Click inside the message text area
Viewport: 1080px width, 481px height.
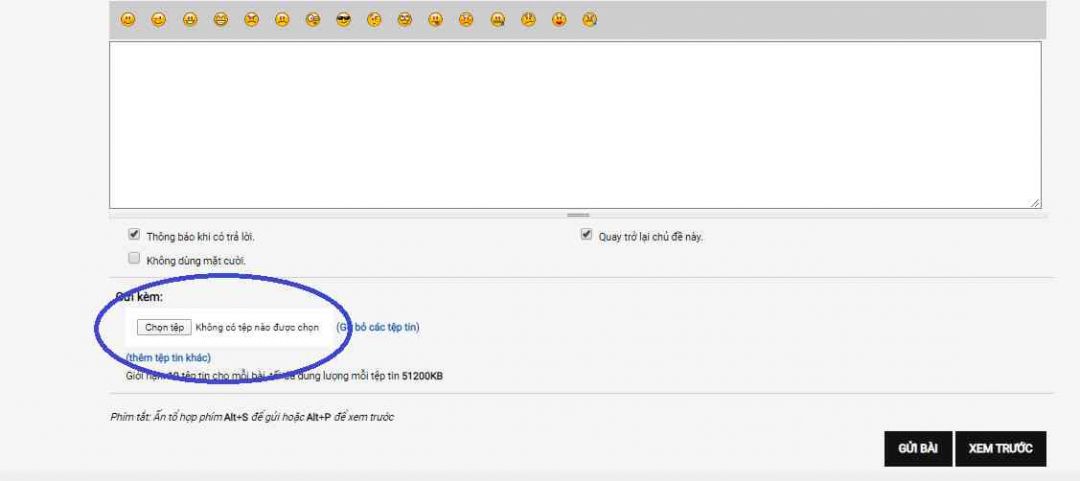(575, 125)
